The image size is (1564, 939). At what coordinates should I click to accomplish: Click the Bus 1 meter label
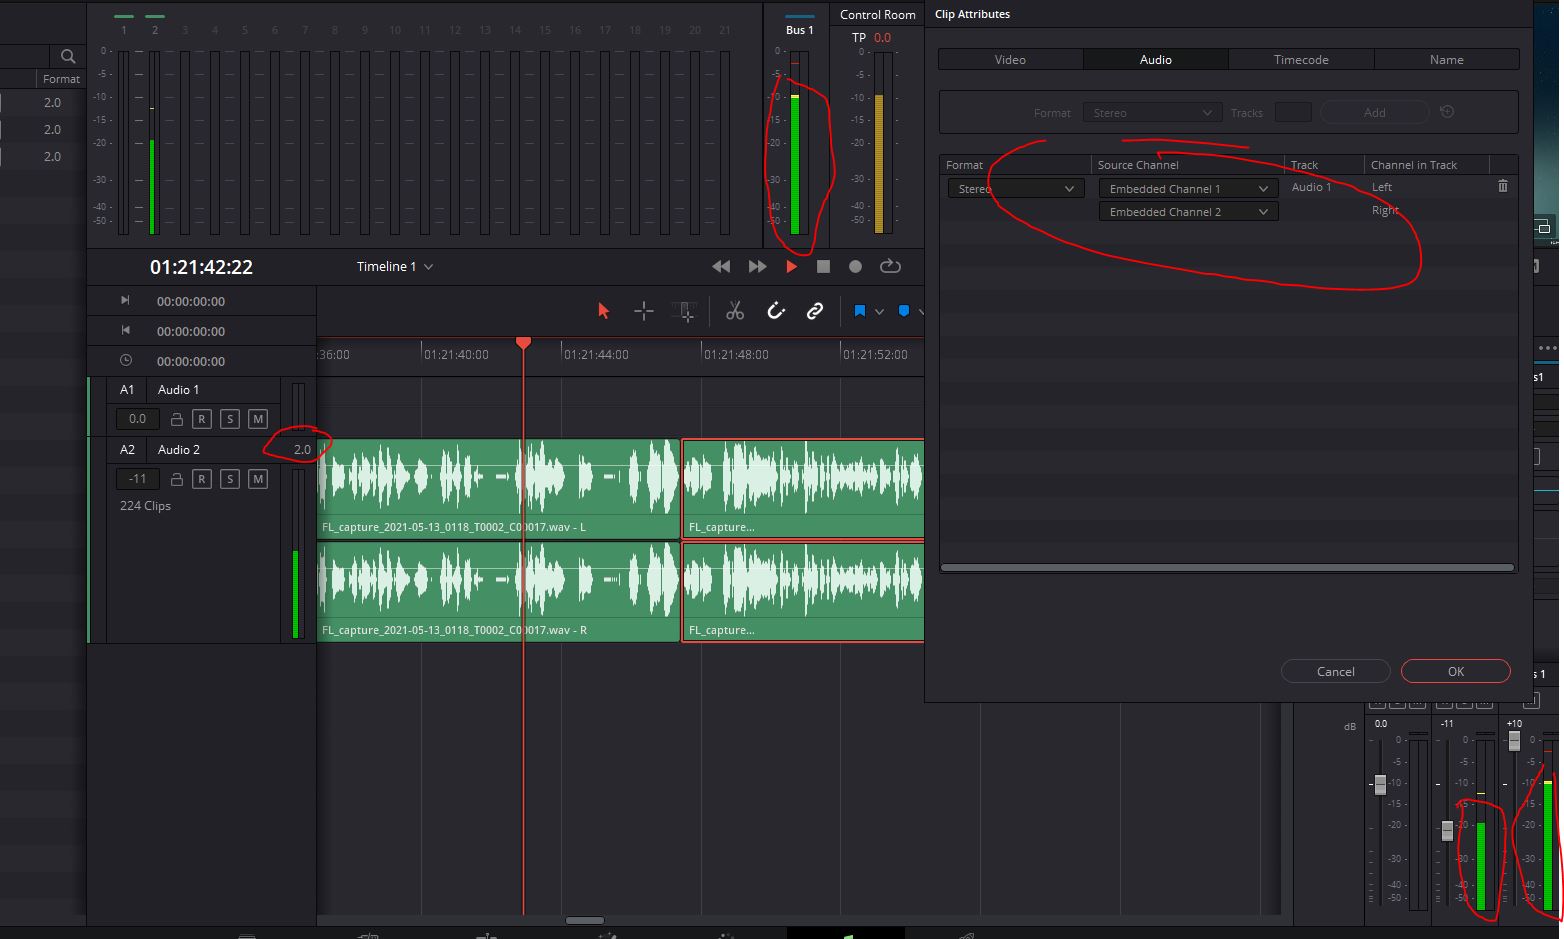pos(799,30)
